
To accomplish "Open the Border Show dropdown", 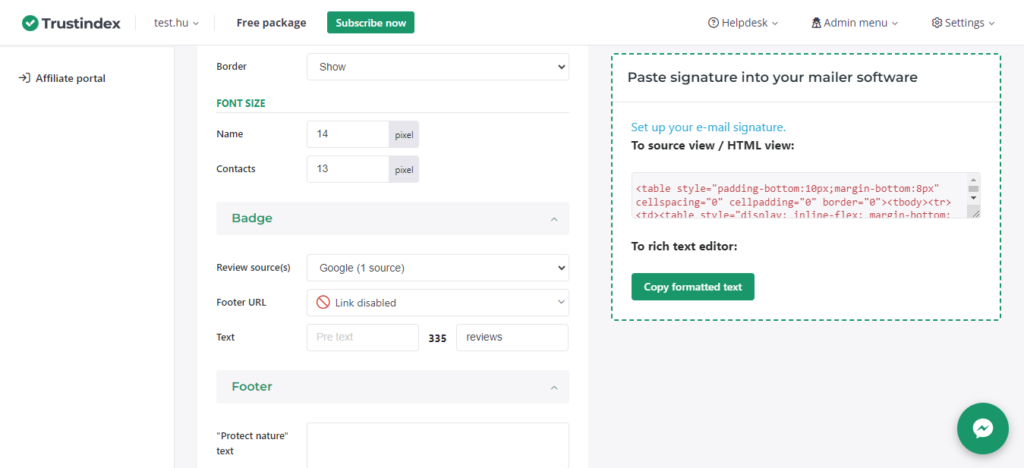I will click(x=437, y=67).
